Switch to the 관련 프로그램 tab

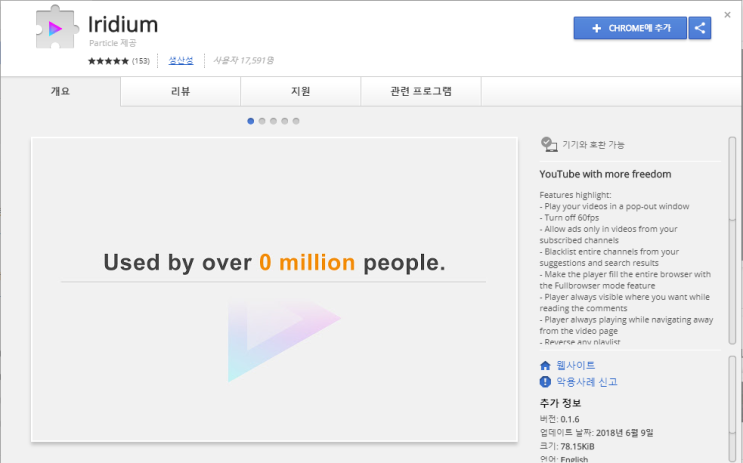[x=421, y=91]
